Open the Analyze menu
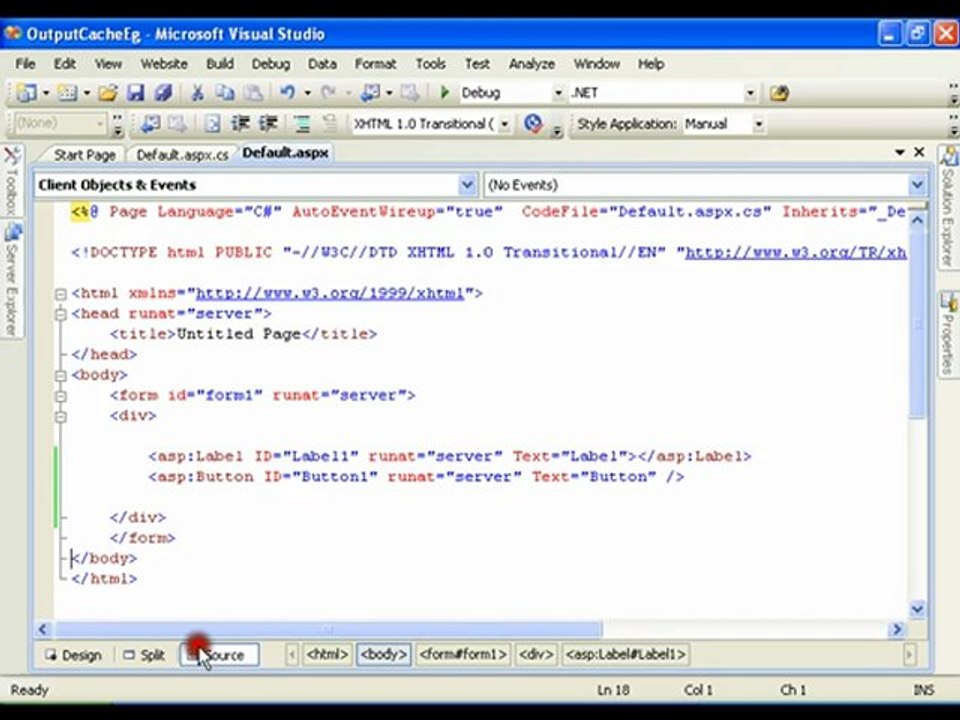 [x=531, y=64]
